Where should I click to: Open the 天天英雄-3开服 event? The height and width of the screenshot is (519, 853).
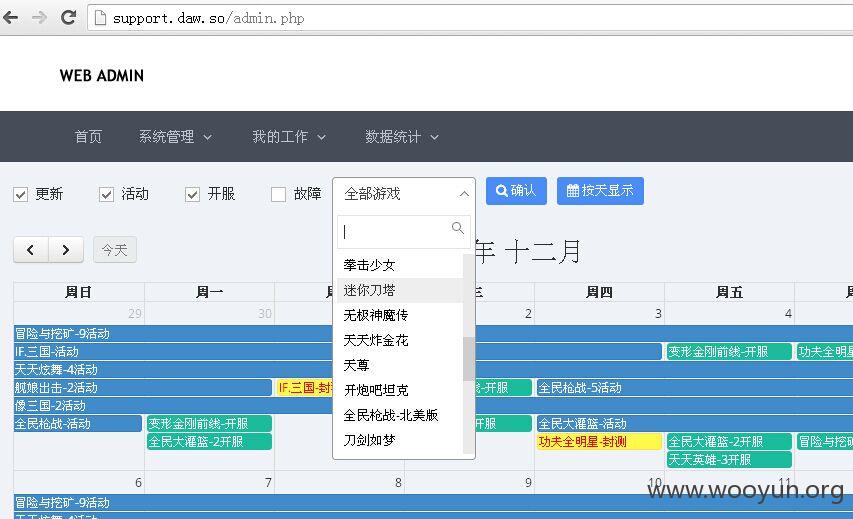tap(729, 459)
